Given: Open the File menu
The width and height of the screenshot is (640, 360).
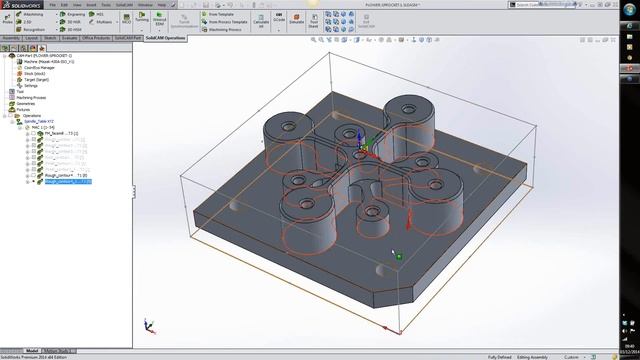Looking at the screenshot, I should (53, 5).
